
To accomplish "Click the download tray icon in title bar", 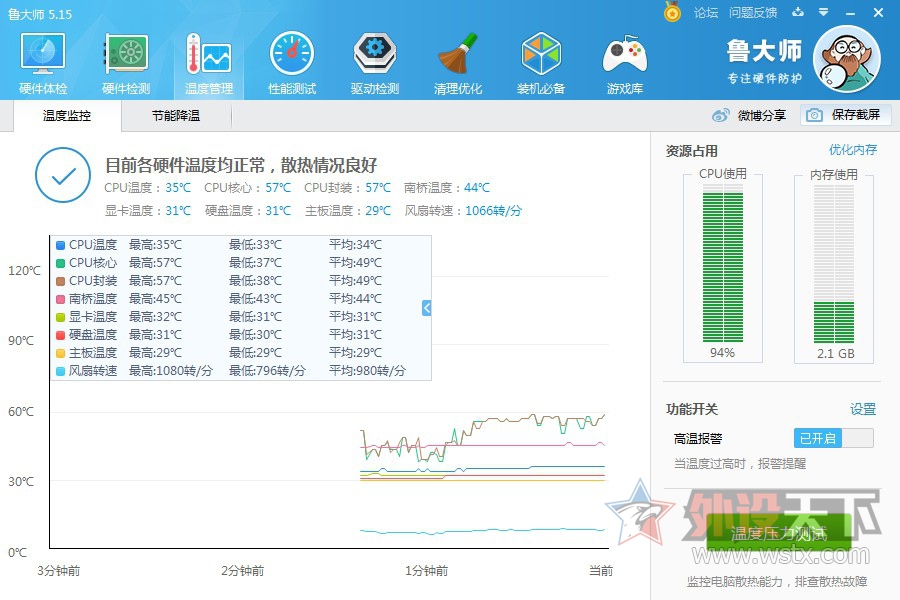I will coord(798,12).
